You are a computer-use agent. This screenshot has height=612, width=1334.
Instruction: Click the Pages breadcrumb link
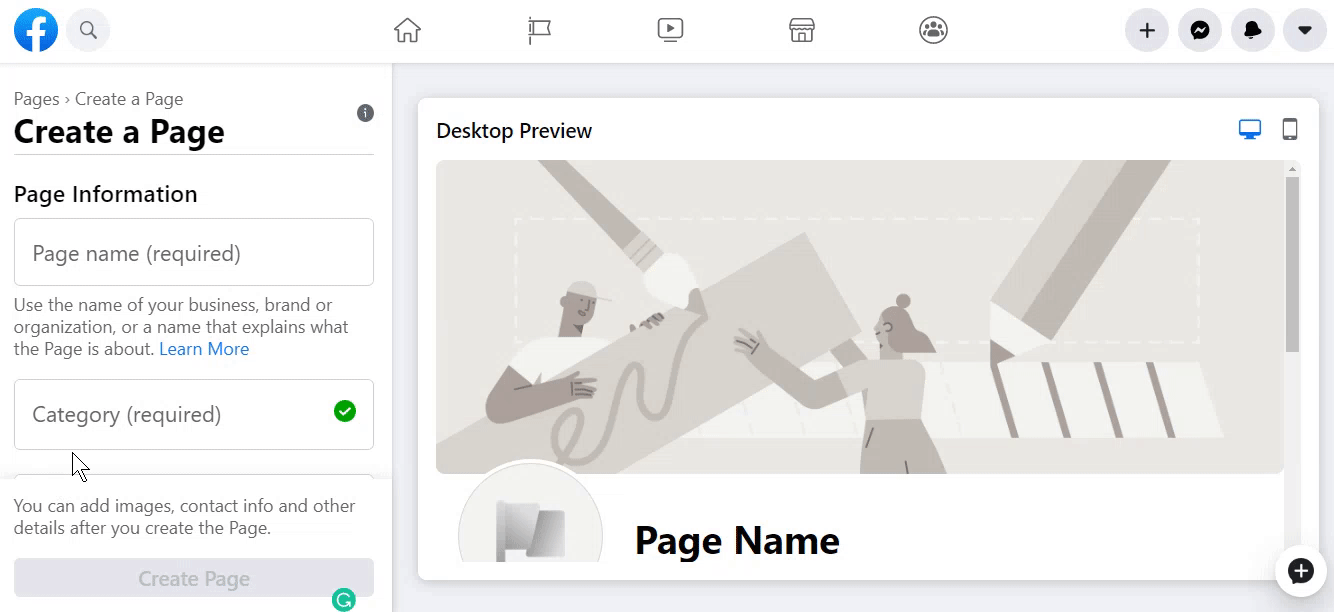tap(36, 99)
